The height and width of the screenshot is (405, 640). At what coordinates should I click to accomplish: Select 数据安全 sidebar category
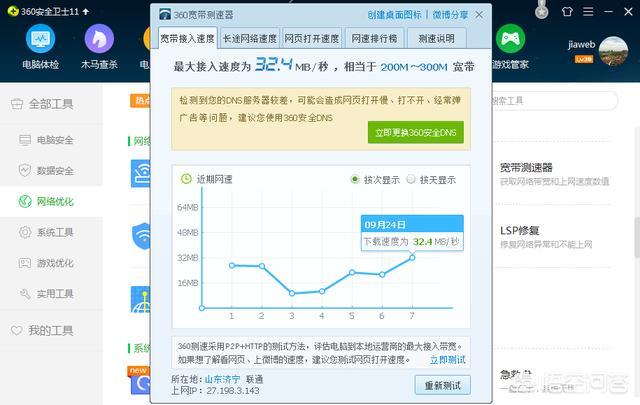[x=51, y=171]
